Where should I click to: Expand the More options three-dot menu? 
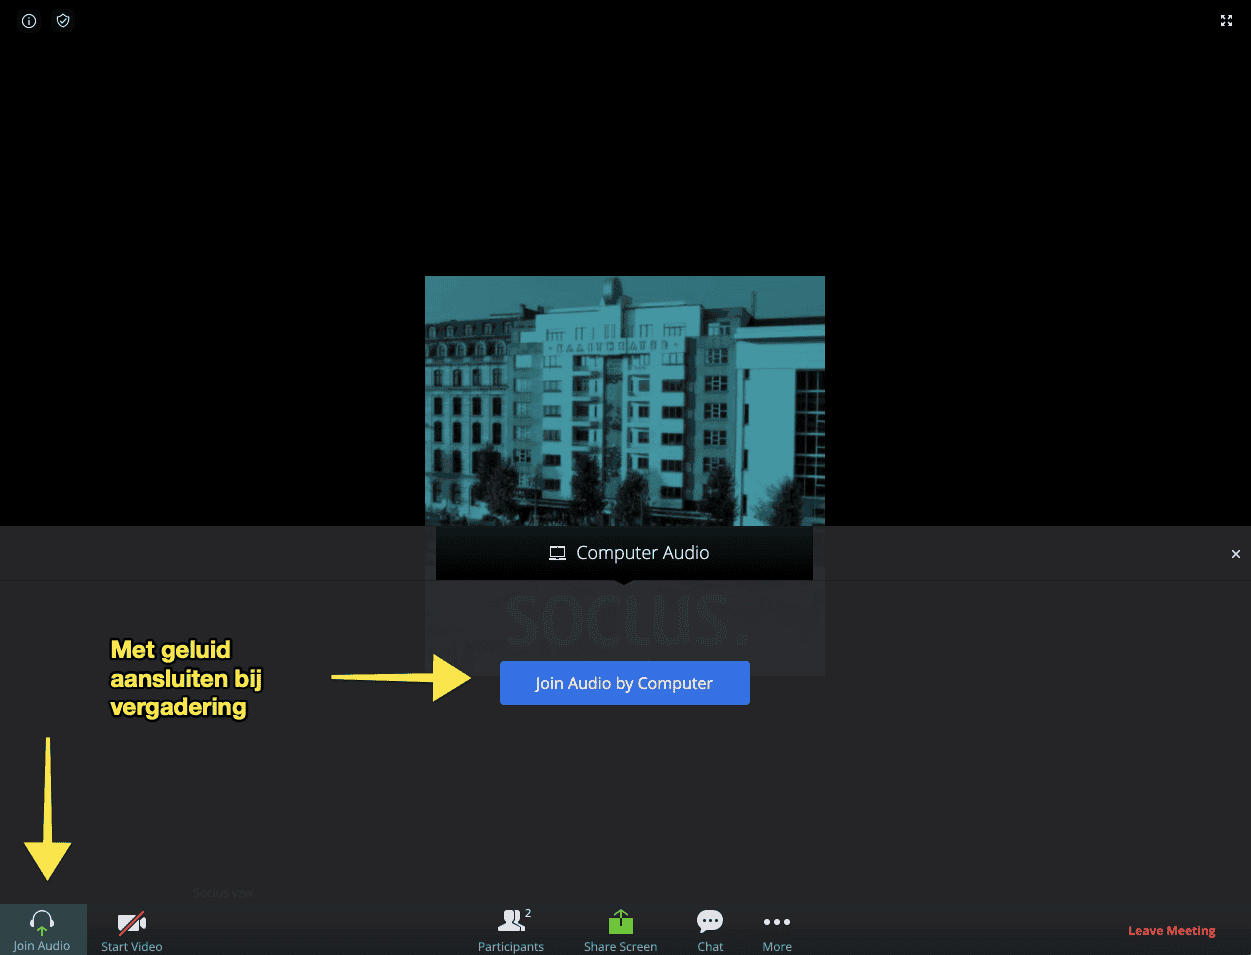777,922
